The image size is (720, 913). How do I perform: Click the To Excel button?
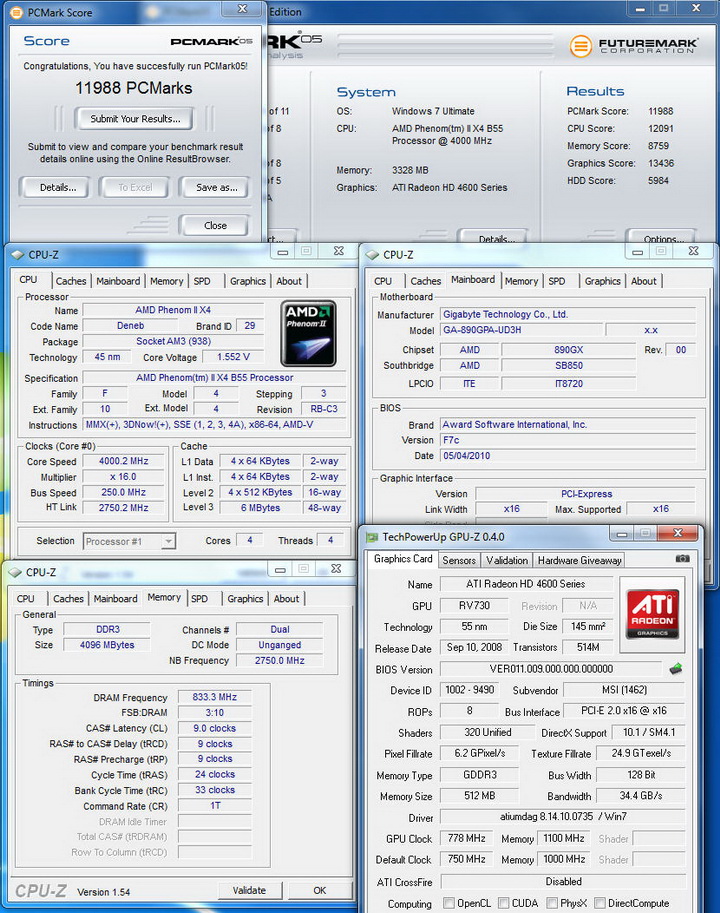pos(135,187)
